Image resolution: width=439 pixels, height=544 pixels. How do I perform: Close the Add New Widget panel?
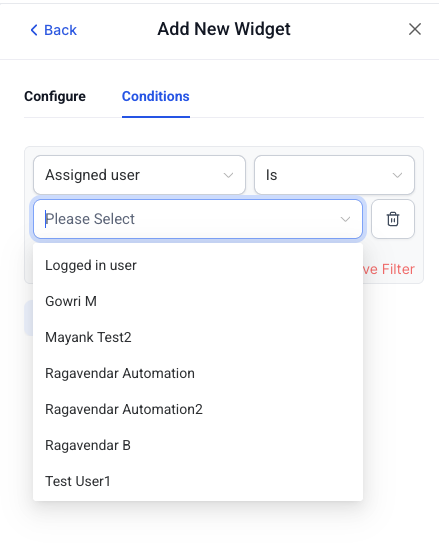[415, 29]
